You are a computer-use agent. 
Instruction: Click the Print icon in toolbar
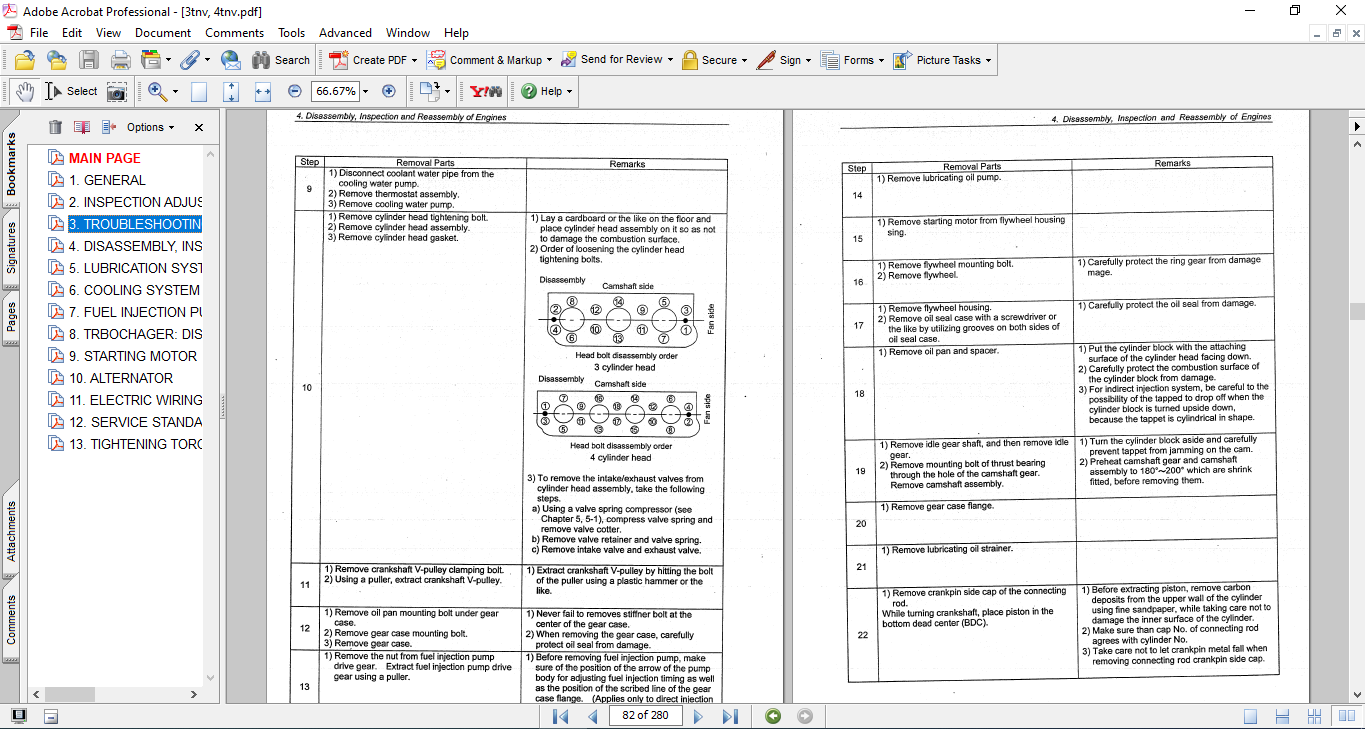pos(120,60)
